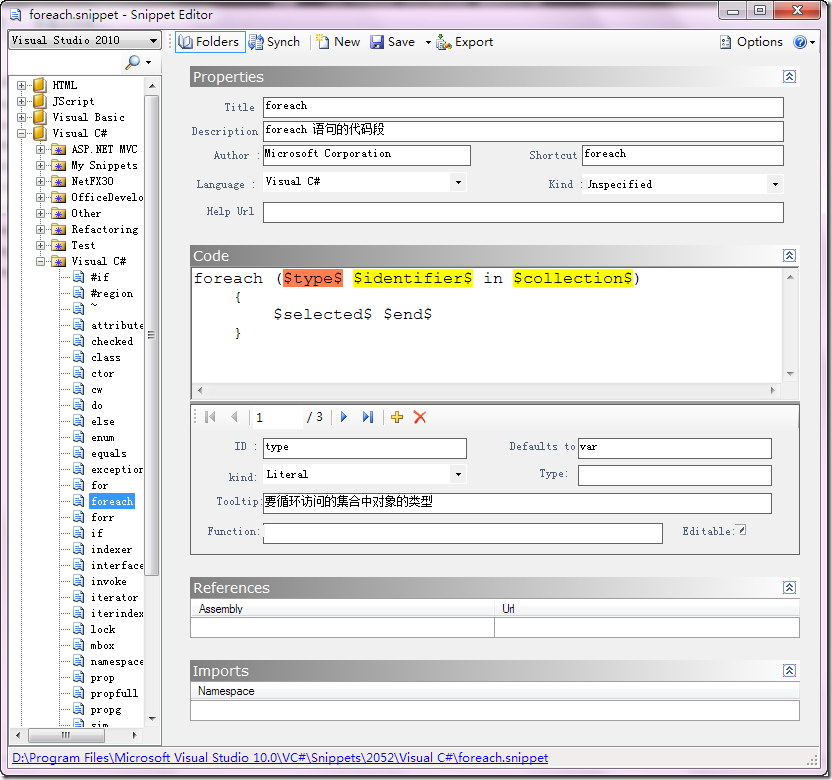The height and width of the screenshot is (780, 832).
Task: Open the foreach.snippet file path link
Action: tap(279, 758)
